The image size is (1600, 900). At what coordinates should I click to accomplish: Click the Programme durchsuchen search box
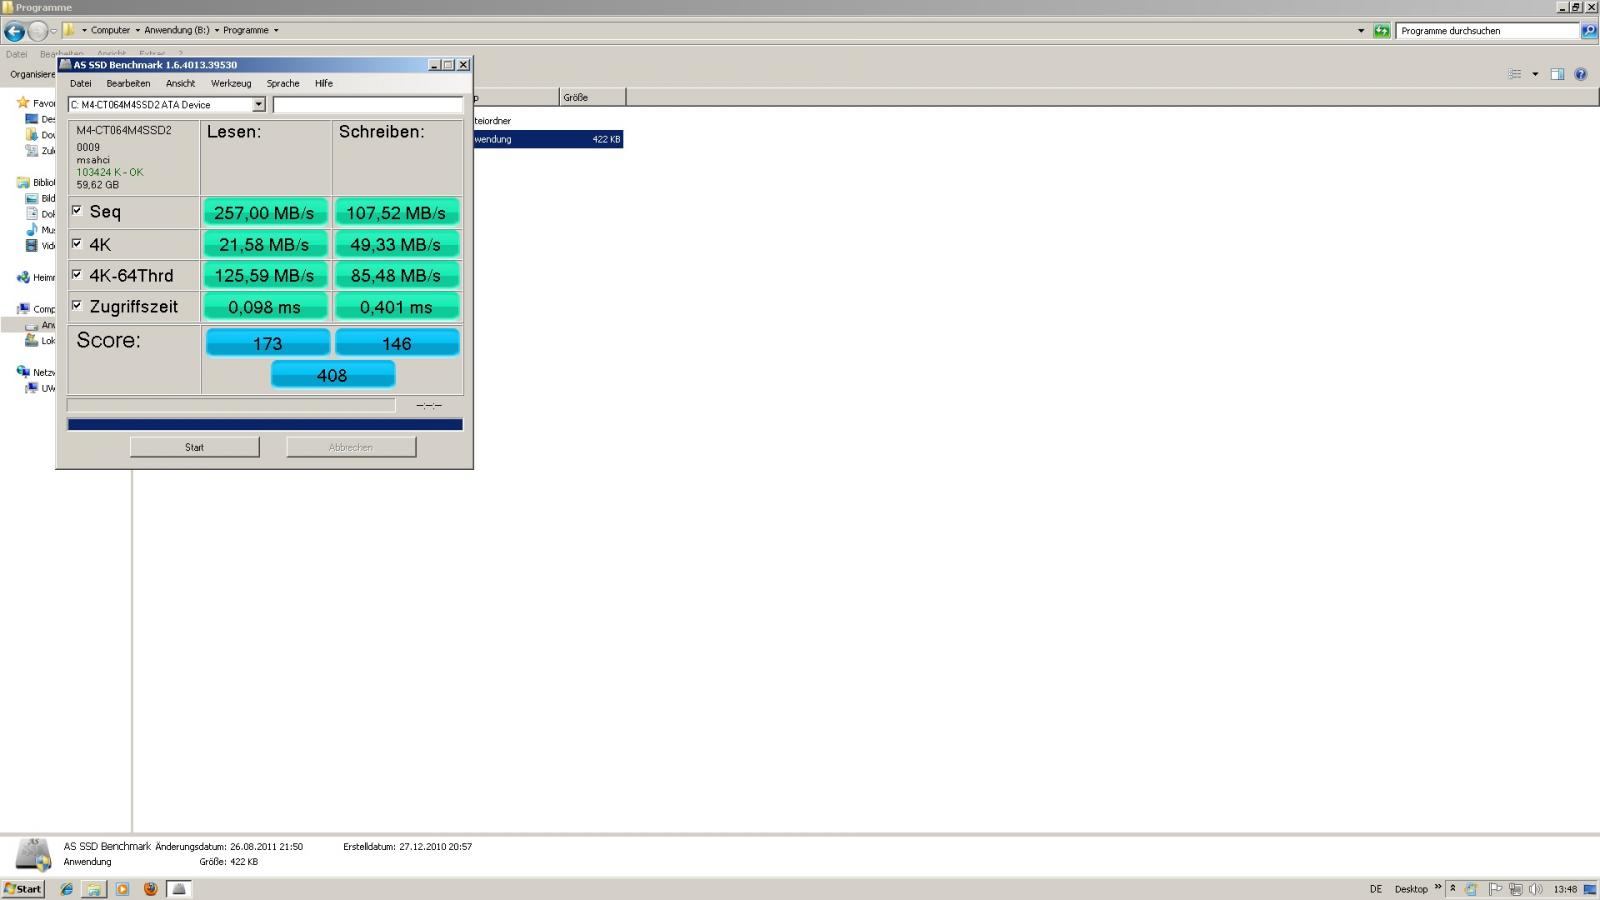point(1487,31)
